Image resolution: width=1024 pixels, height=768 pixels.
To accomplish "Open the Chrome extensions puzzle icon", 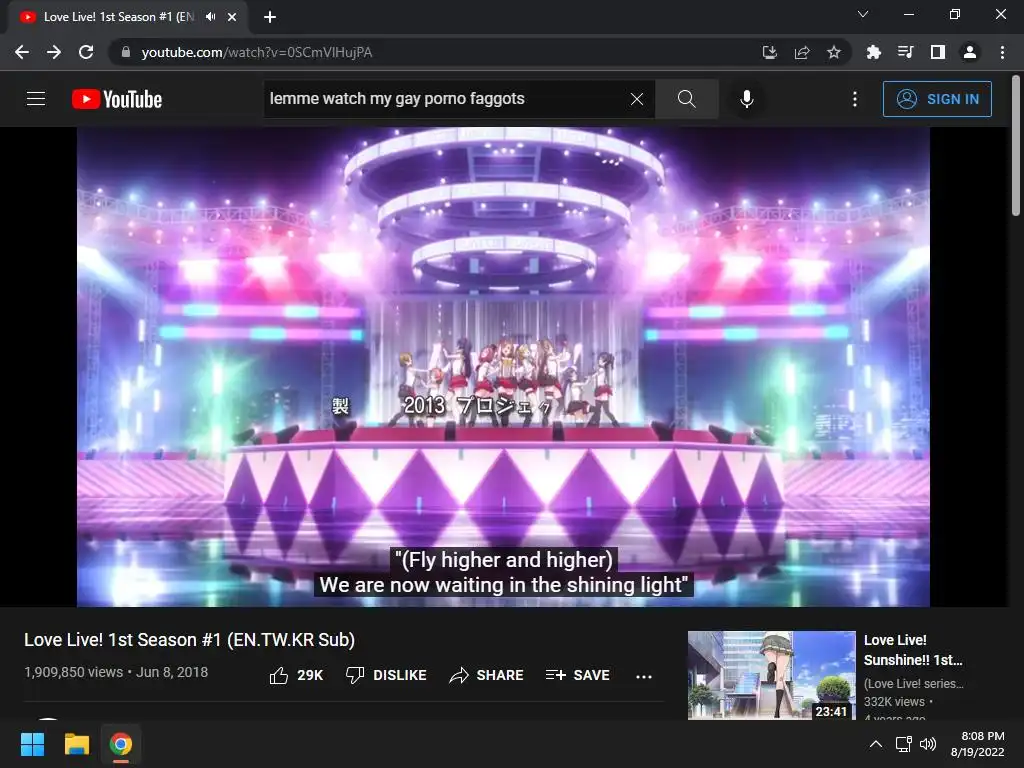I will coord(873,52).
